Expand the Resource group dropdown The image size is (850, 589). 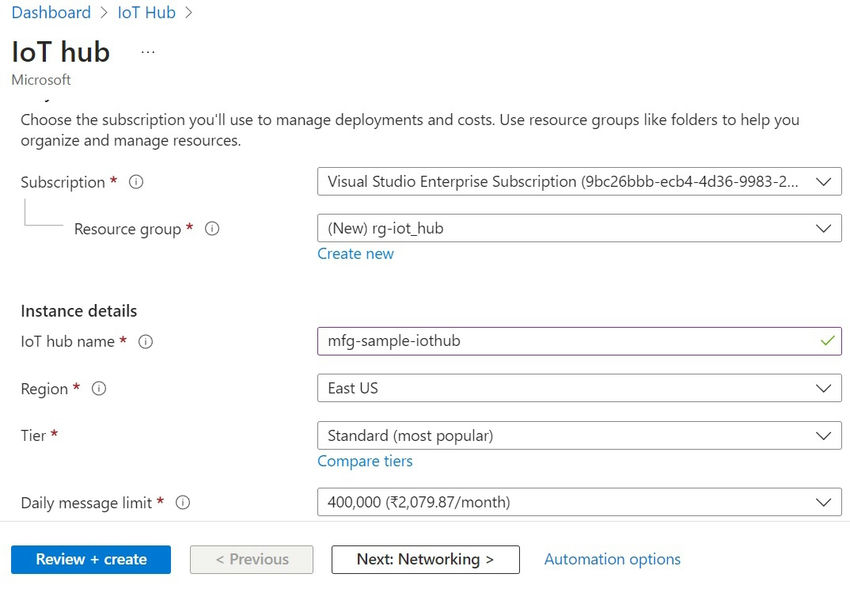(x=579, y=228)
